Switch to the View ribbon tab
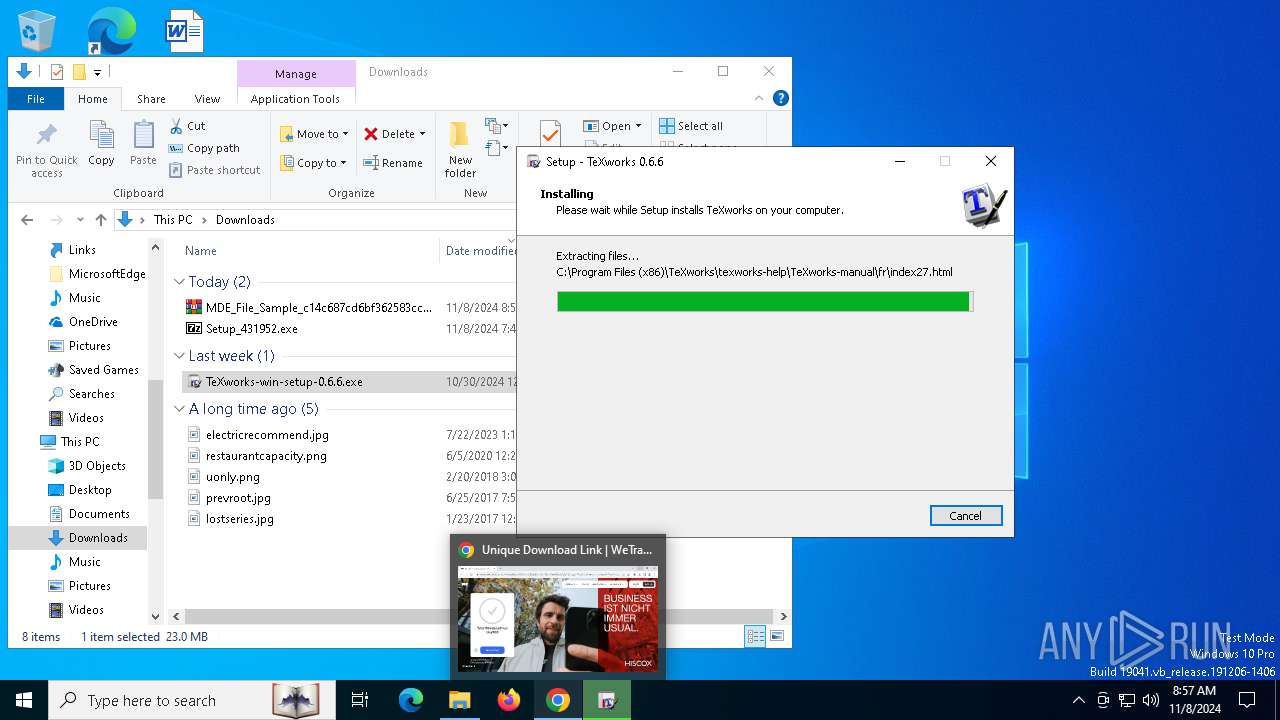Viewport: 1280px width, 720px height. (207, 99)
